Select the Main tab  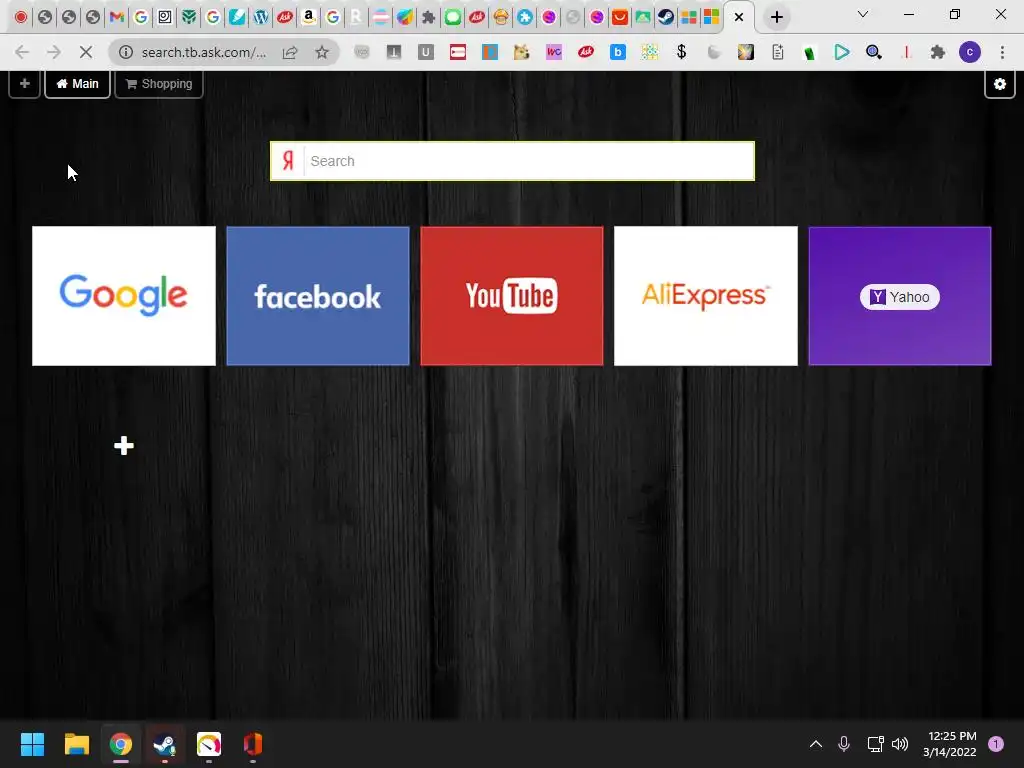[77, 84]
